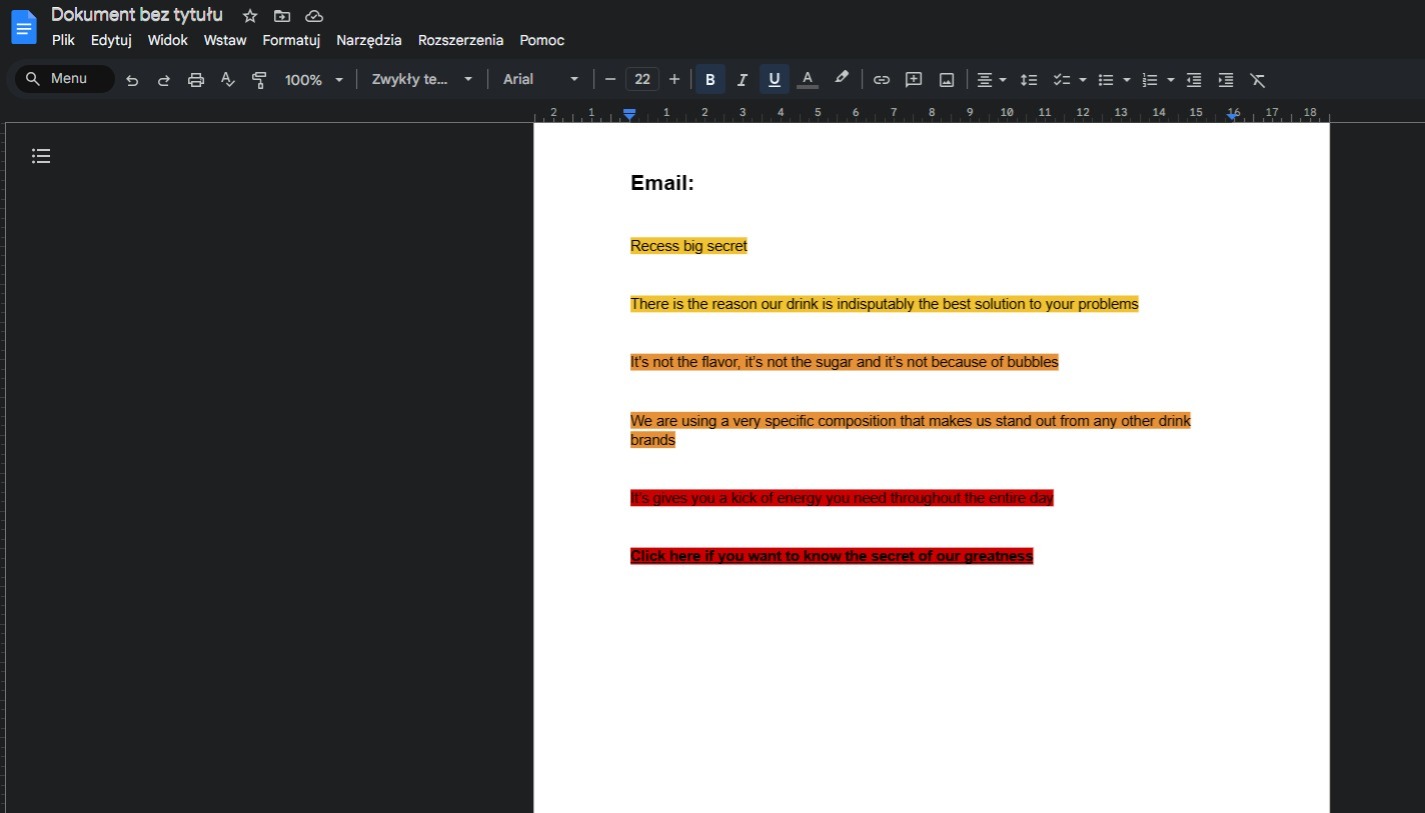Open the Narzędzia menu
Screen dimensions: 1425x813
coord(369,41)
